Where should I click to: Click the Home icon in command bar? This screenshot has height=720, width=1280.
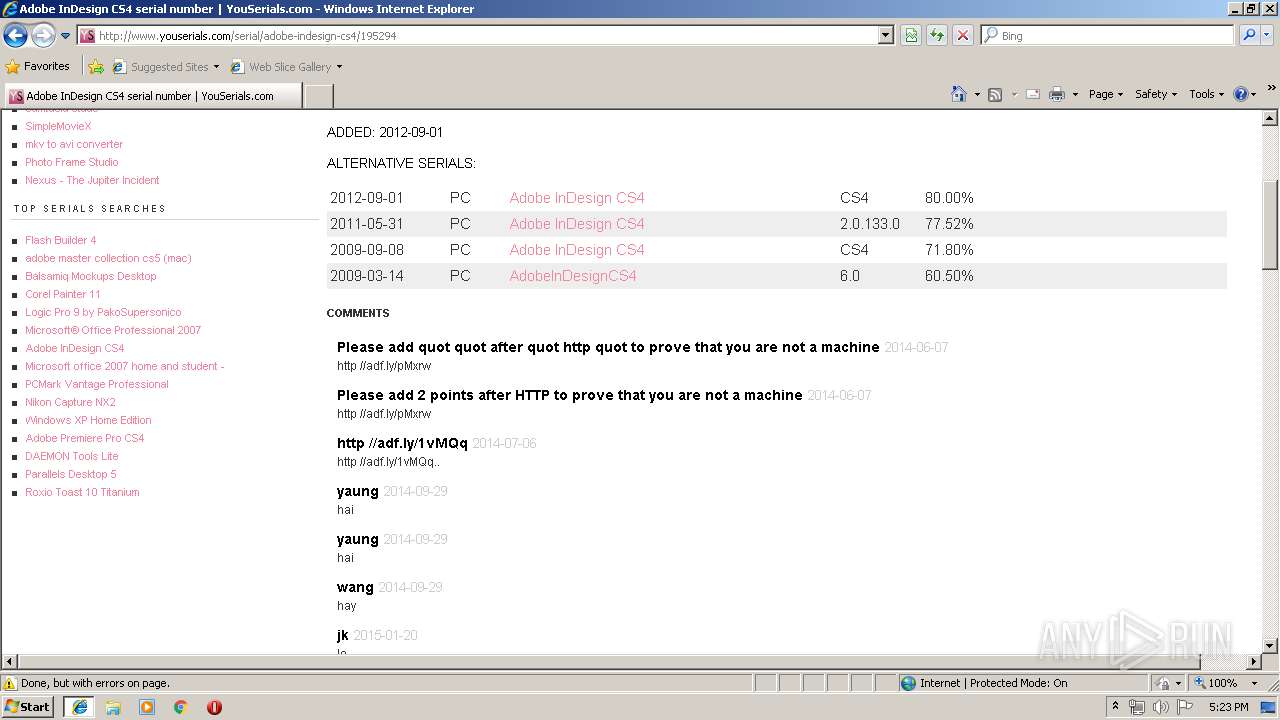[958, 94]
